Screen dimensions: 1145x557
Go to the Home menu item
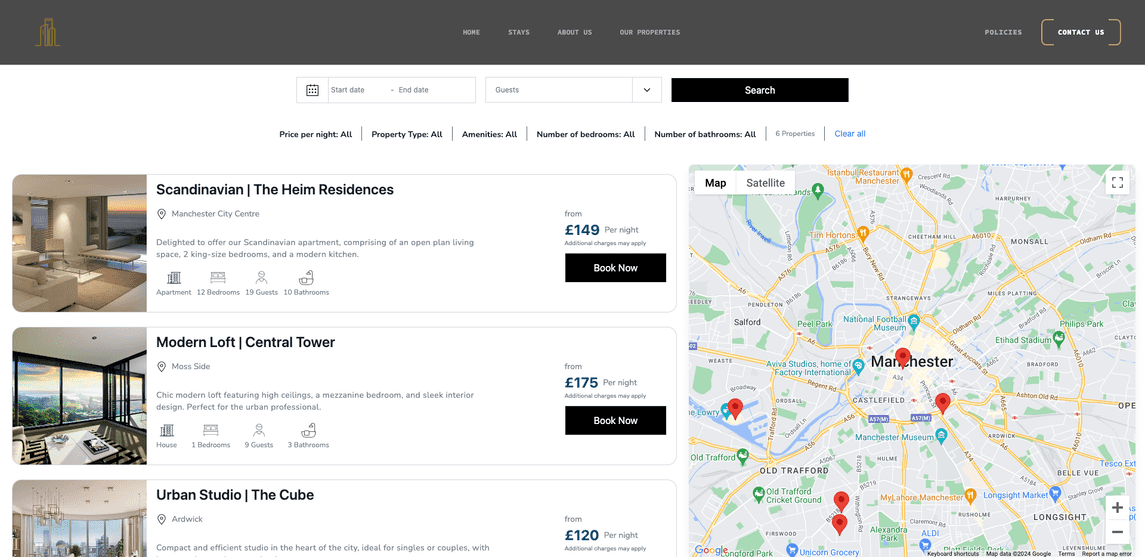[472, 32]
